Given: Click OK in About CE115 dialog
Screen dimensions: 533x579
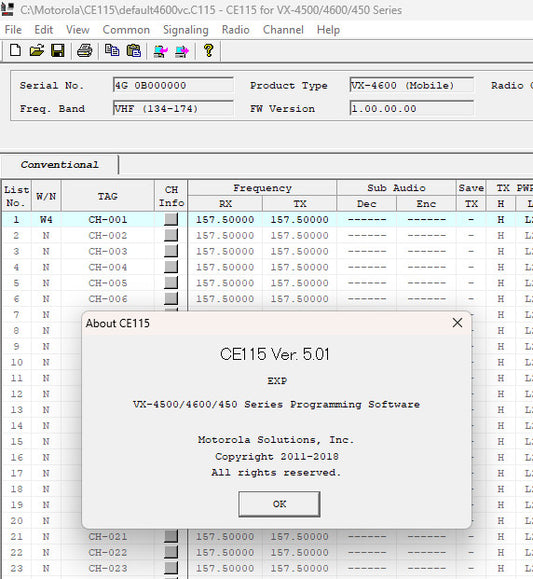Looking at the screenshot, I should click(279, 504).
